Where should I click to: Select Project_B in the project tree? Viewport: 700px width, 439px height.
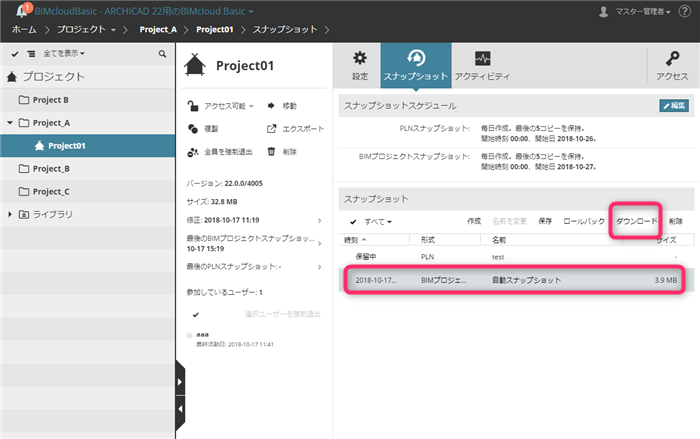coord(88,168)
